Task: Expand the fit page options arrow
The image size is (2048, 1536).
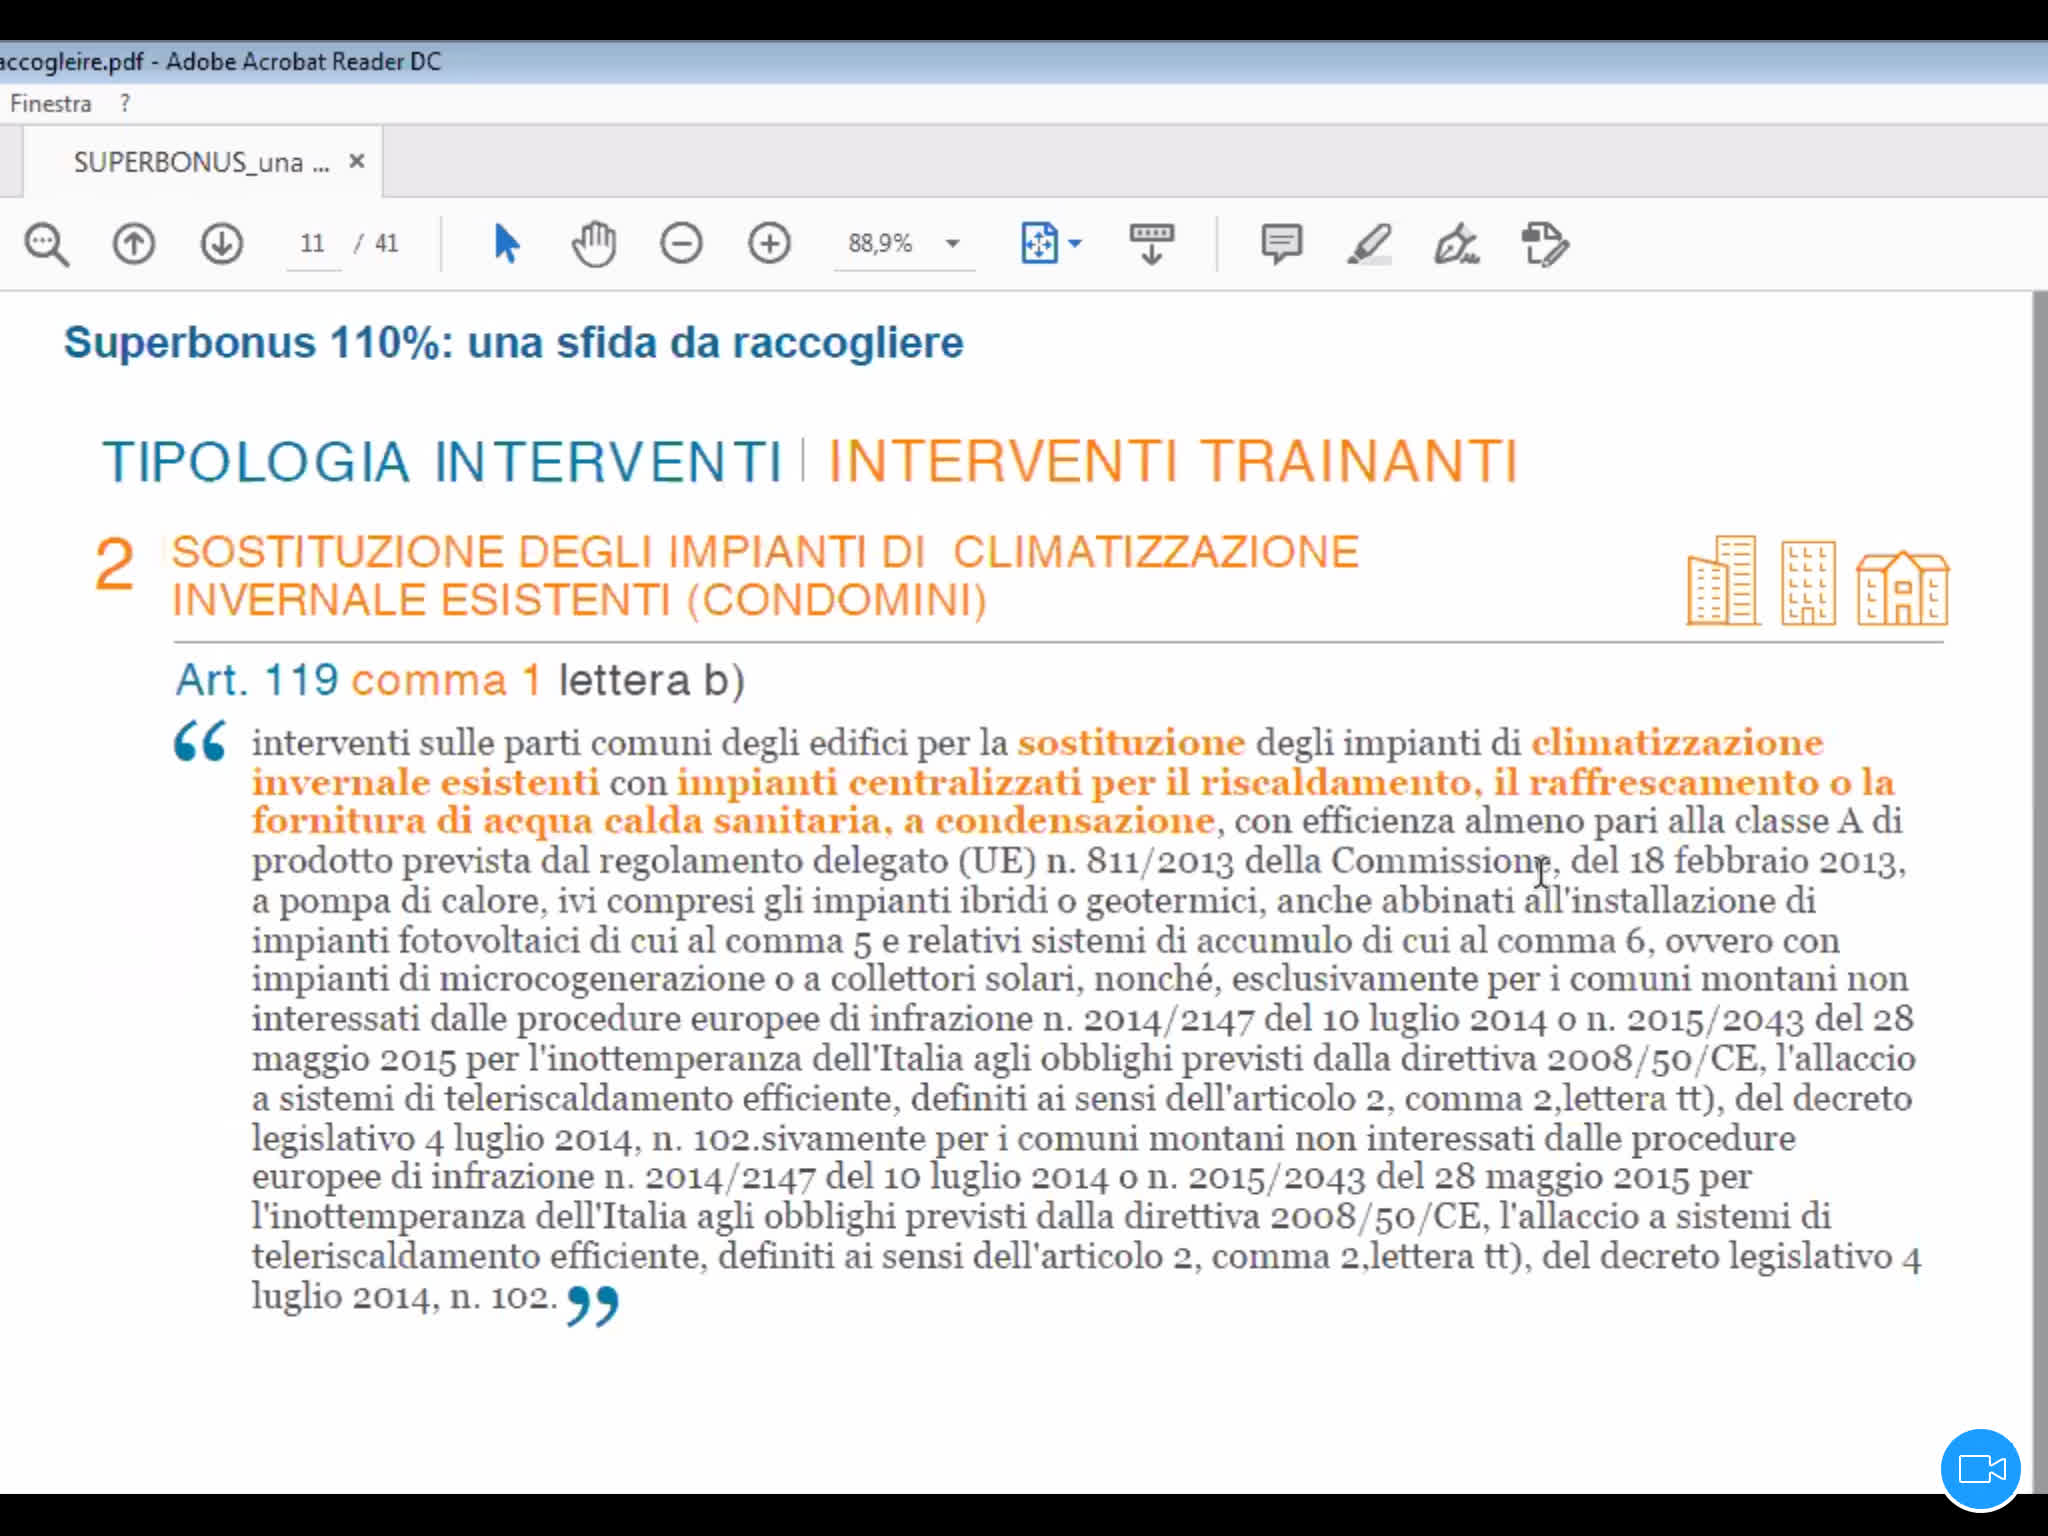Action: coord(1076,243)
